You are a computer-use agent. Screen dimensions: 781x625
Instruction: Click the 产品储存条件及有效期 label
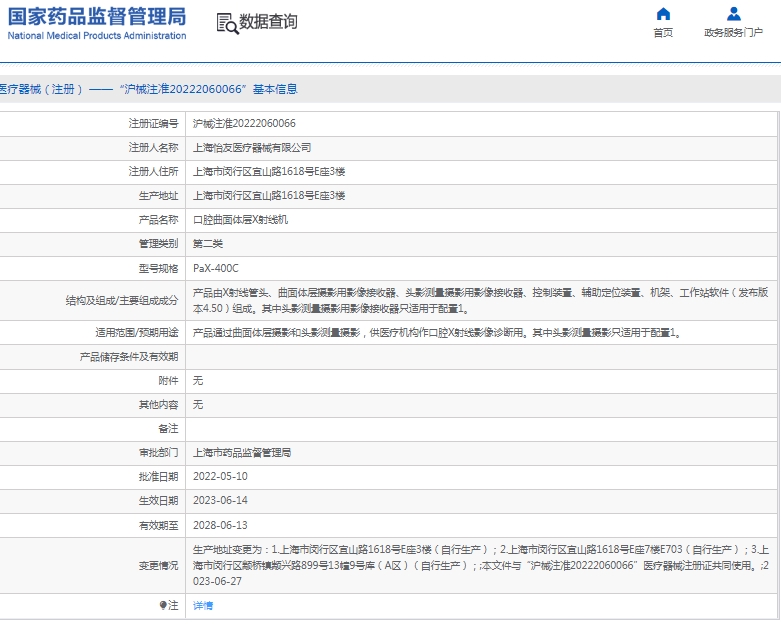129,357
